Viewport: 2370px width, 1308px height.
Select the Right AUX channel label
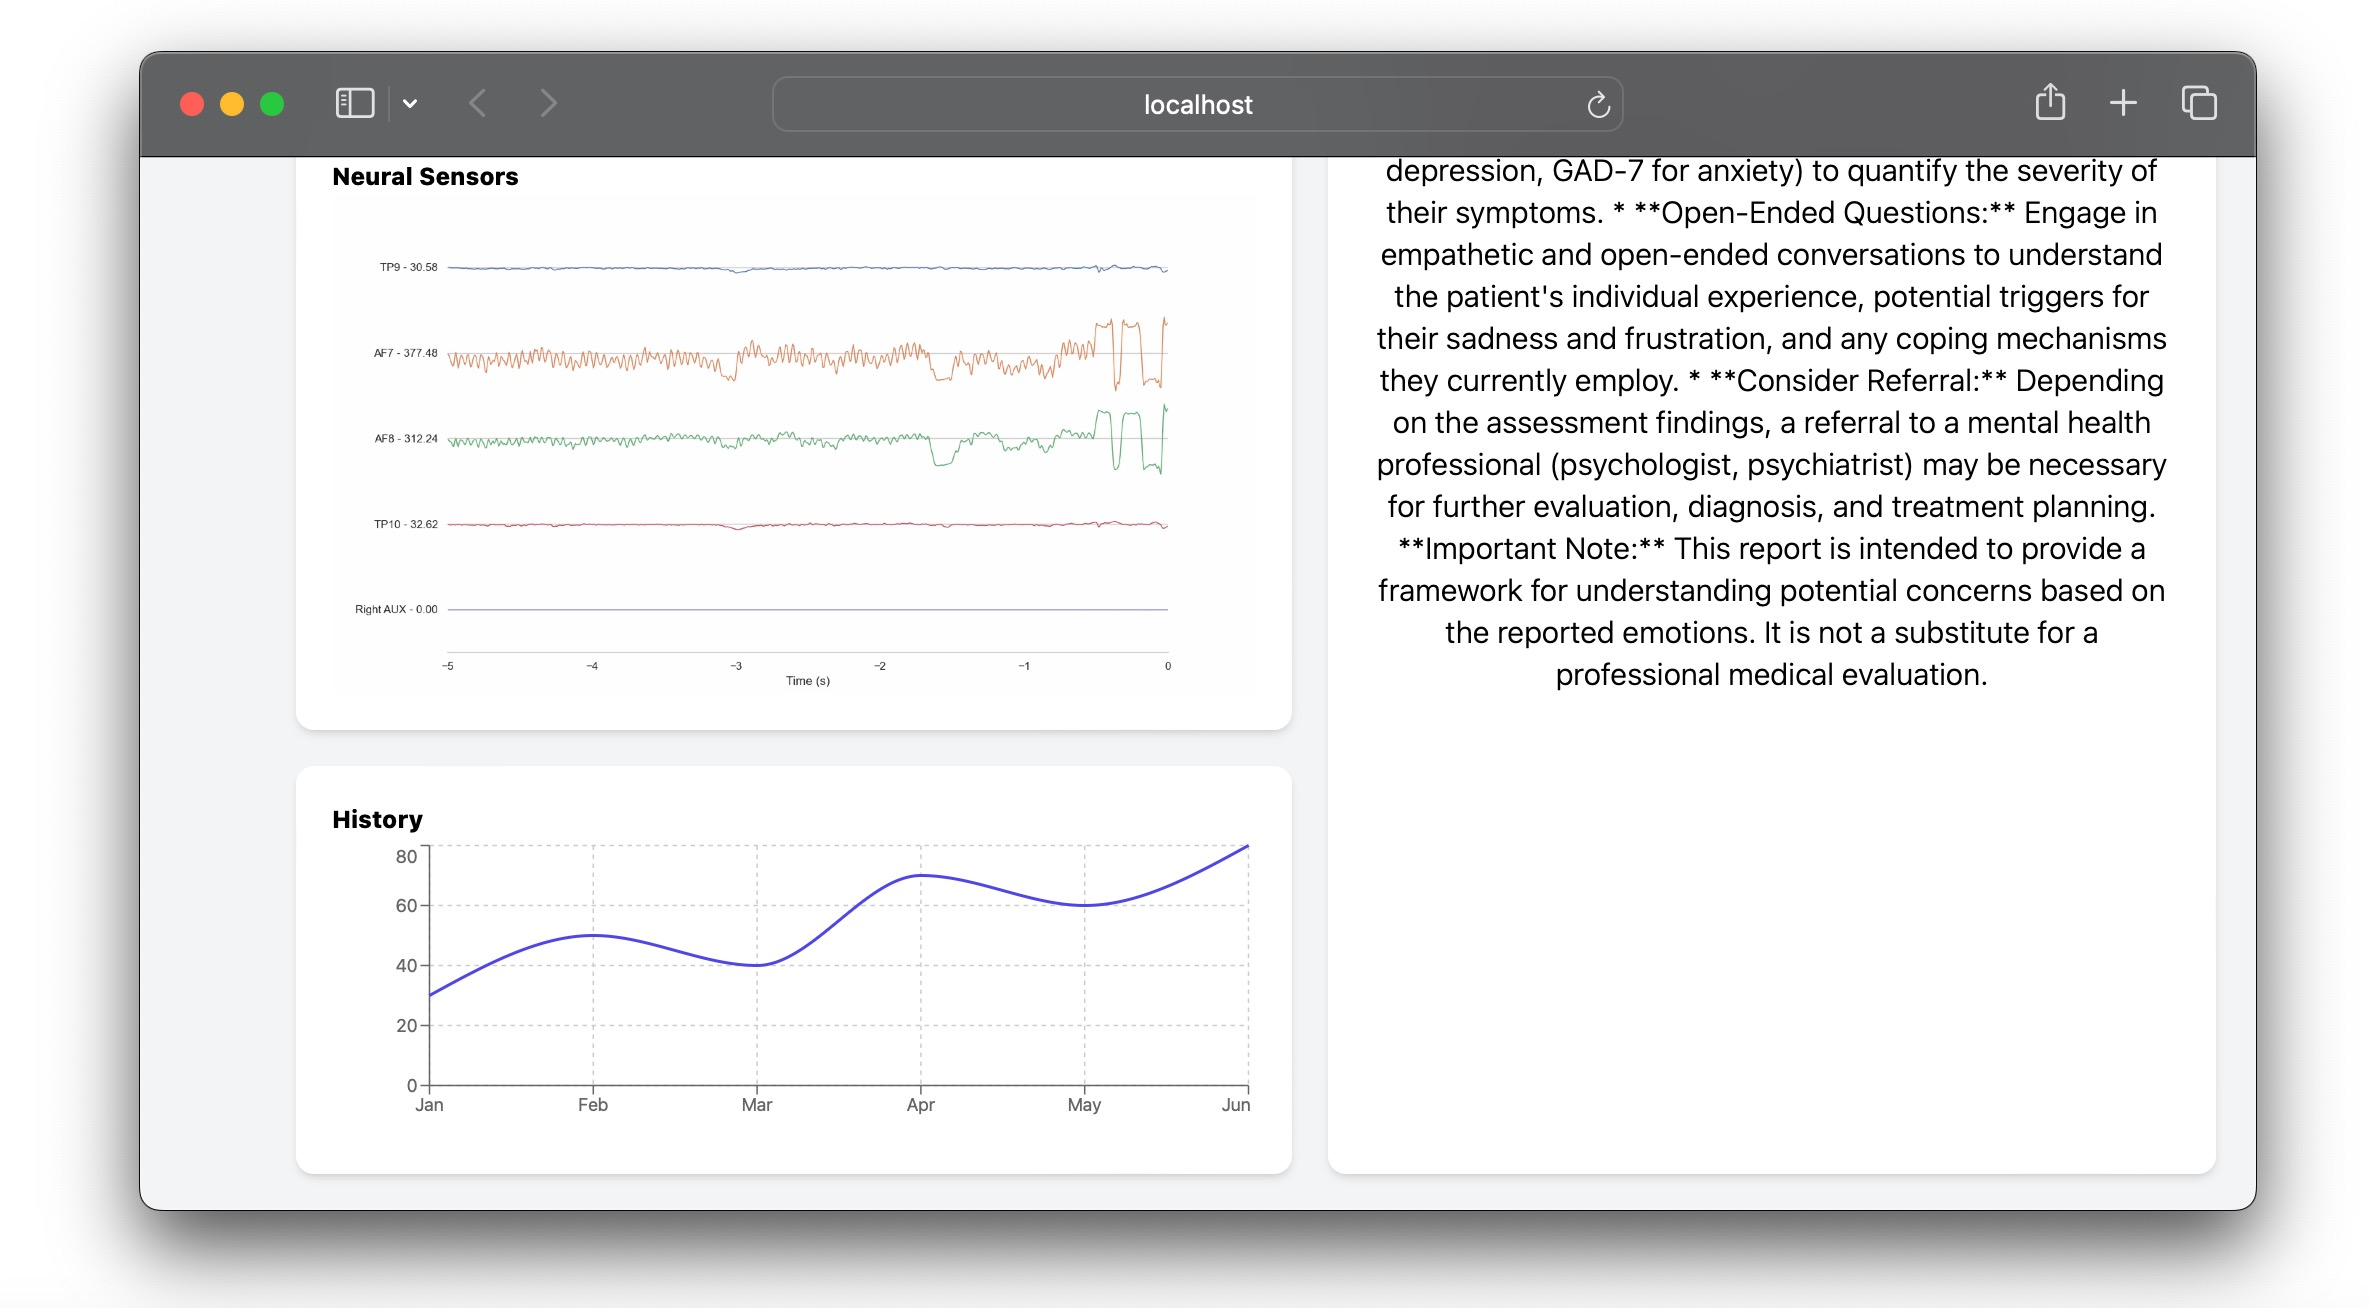pyautogui.click(x=396, y=609)
